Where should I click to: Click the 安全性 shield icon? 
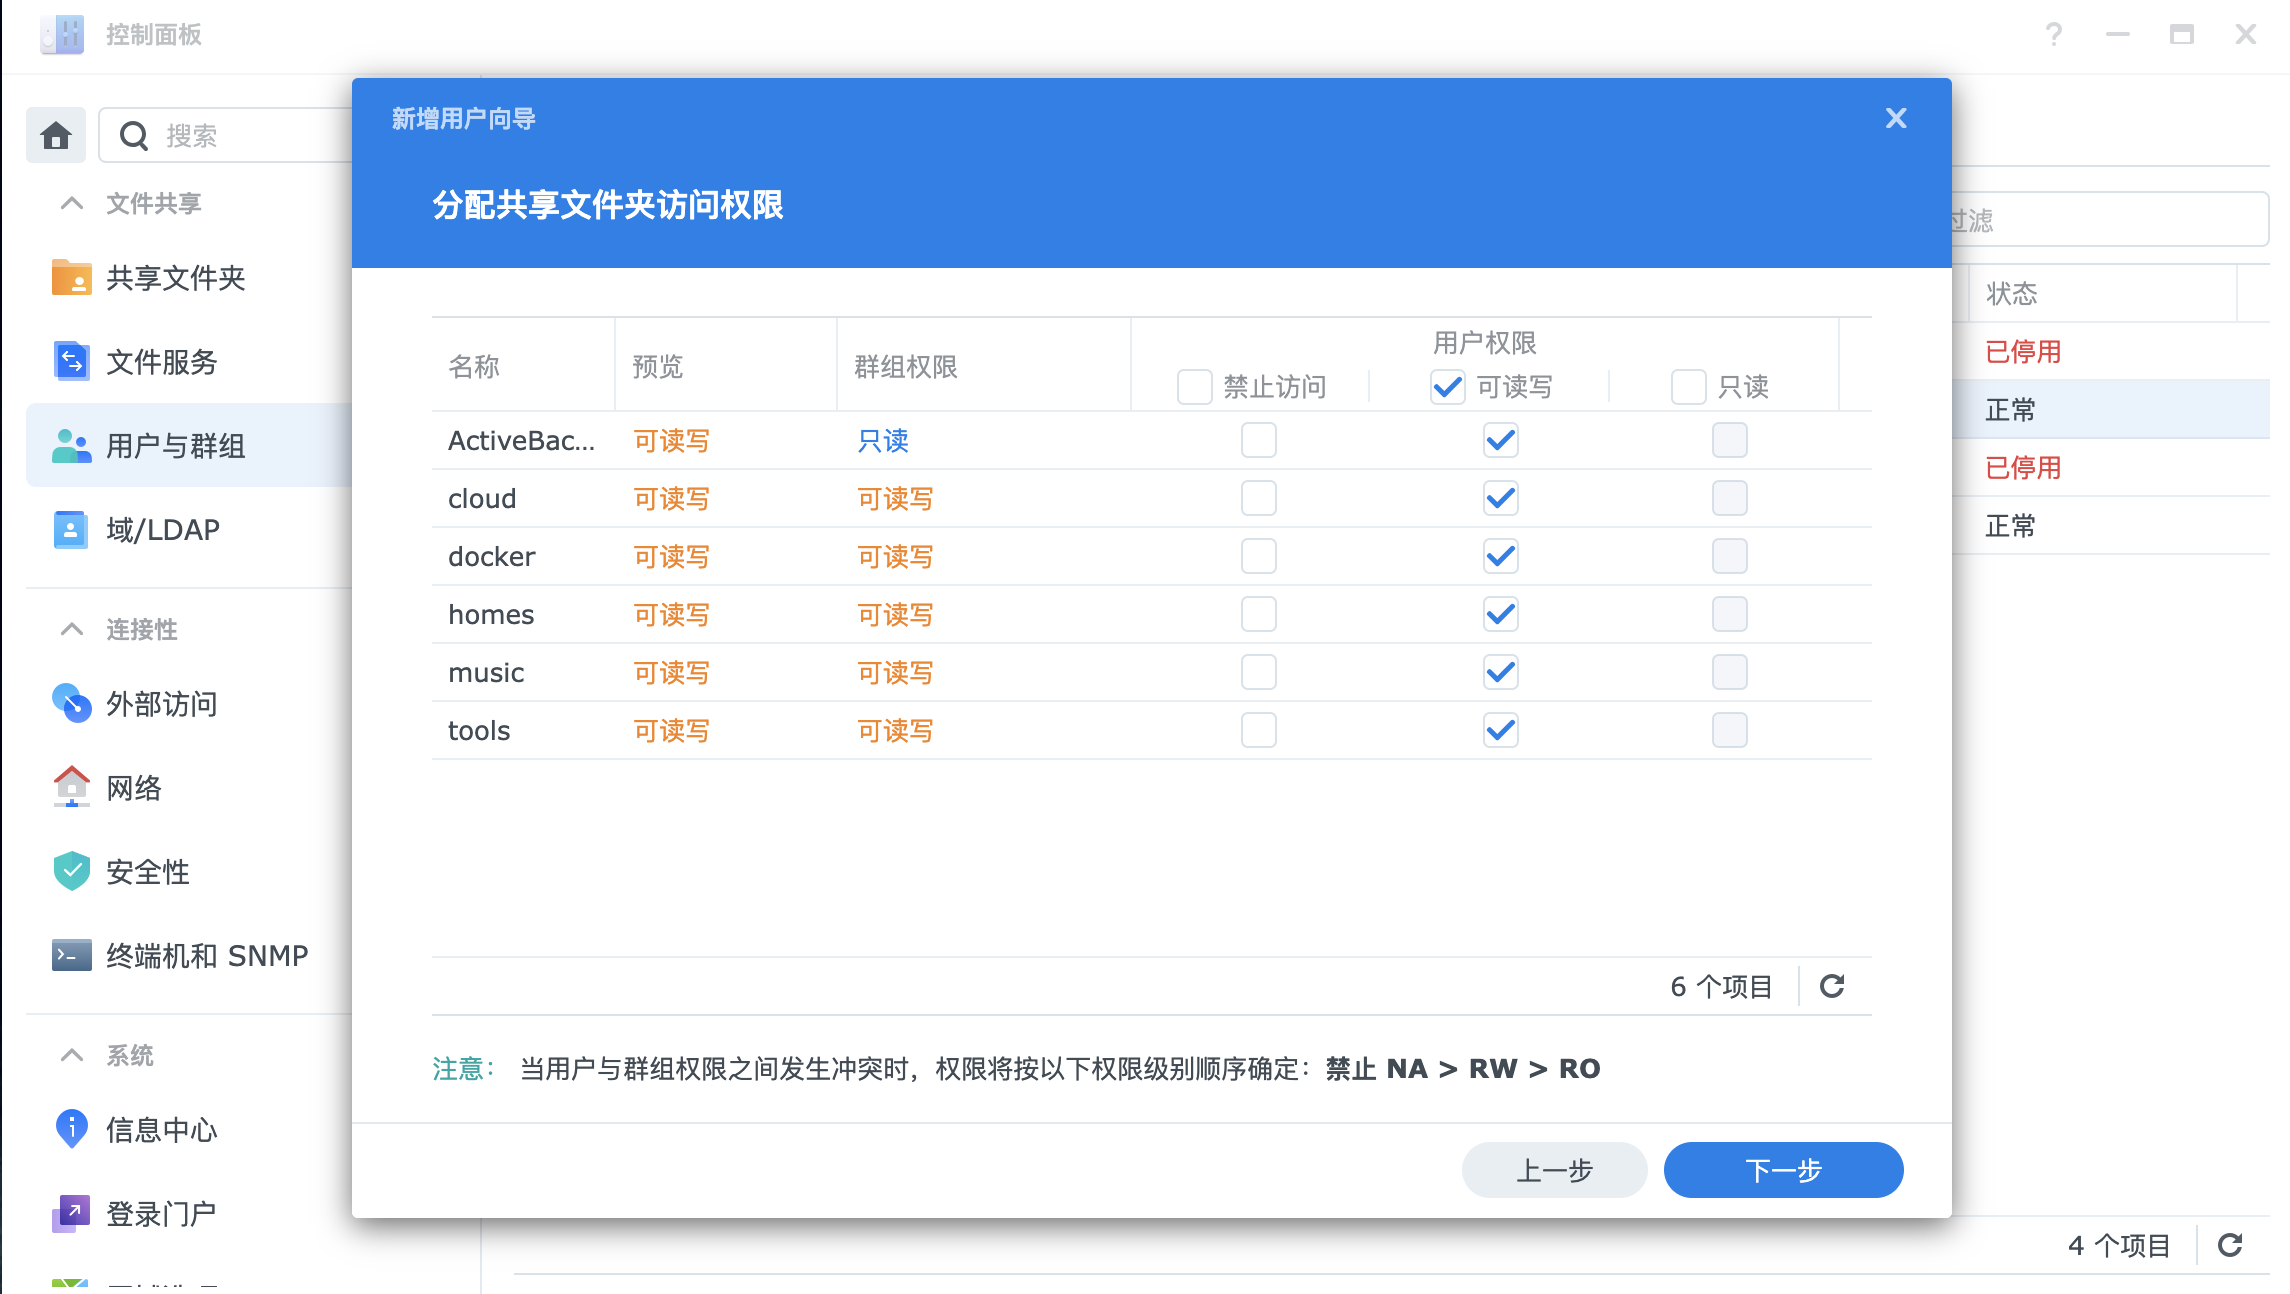click(70, 871)
